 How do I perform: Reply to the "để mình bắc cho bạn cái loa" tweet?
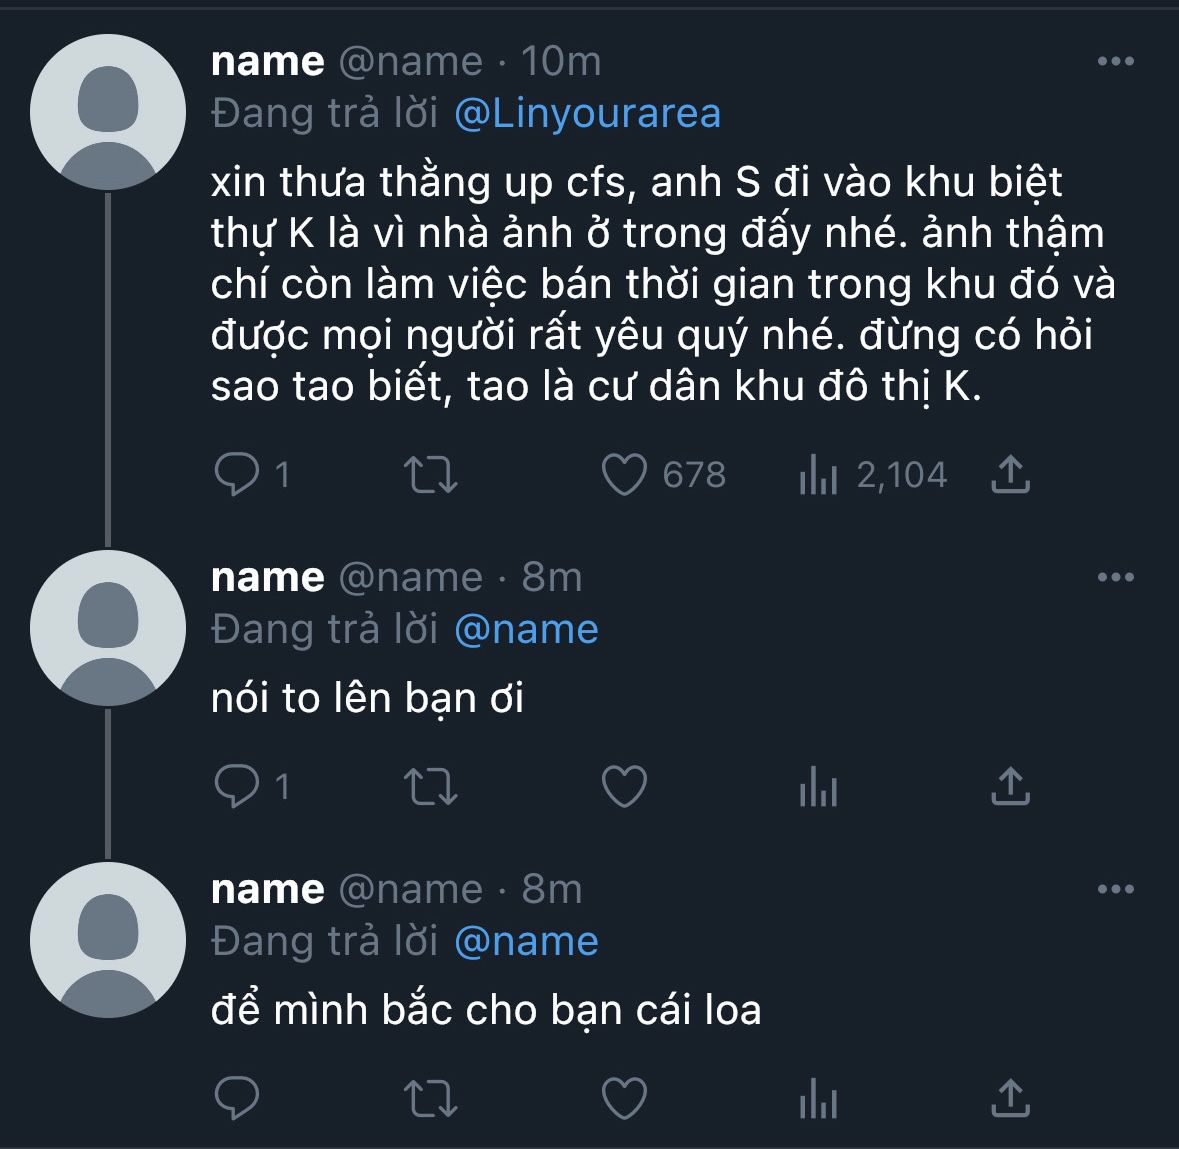pos(237,1099)
